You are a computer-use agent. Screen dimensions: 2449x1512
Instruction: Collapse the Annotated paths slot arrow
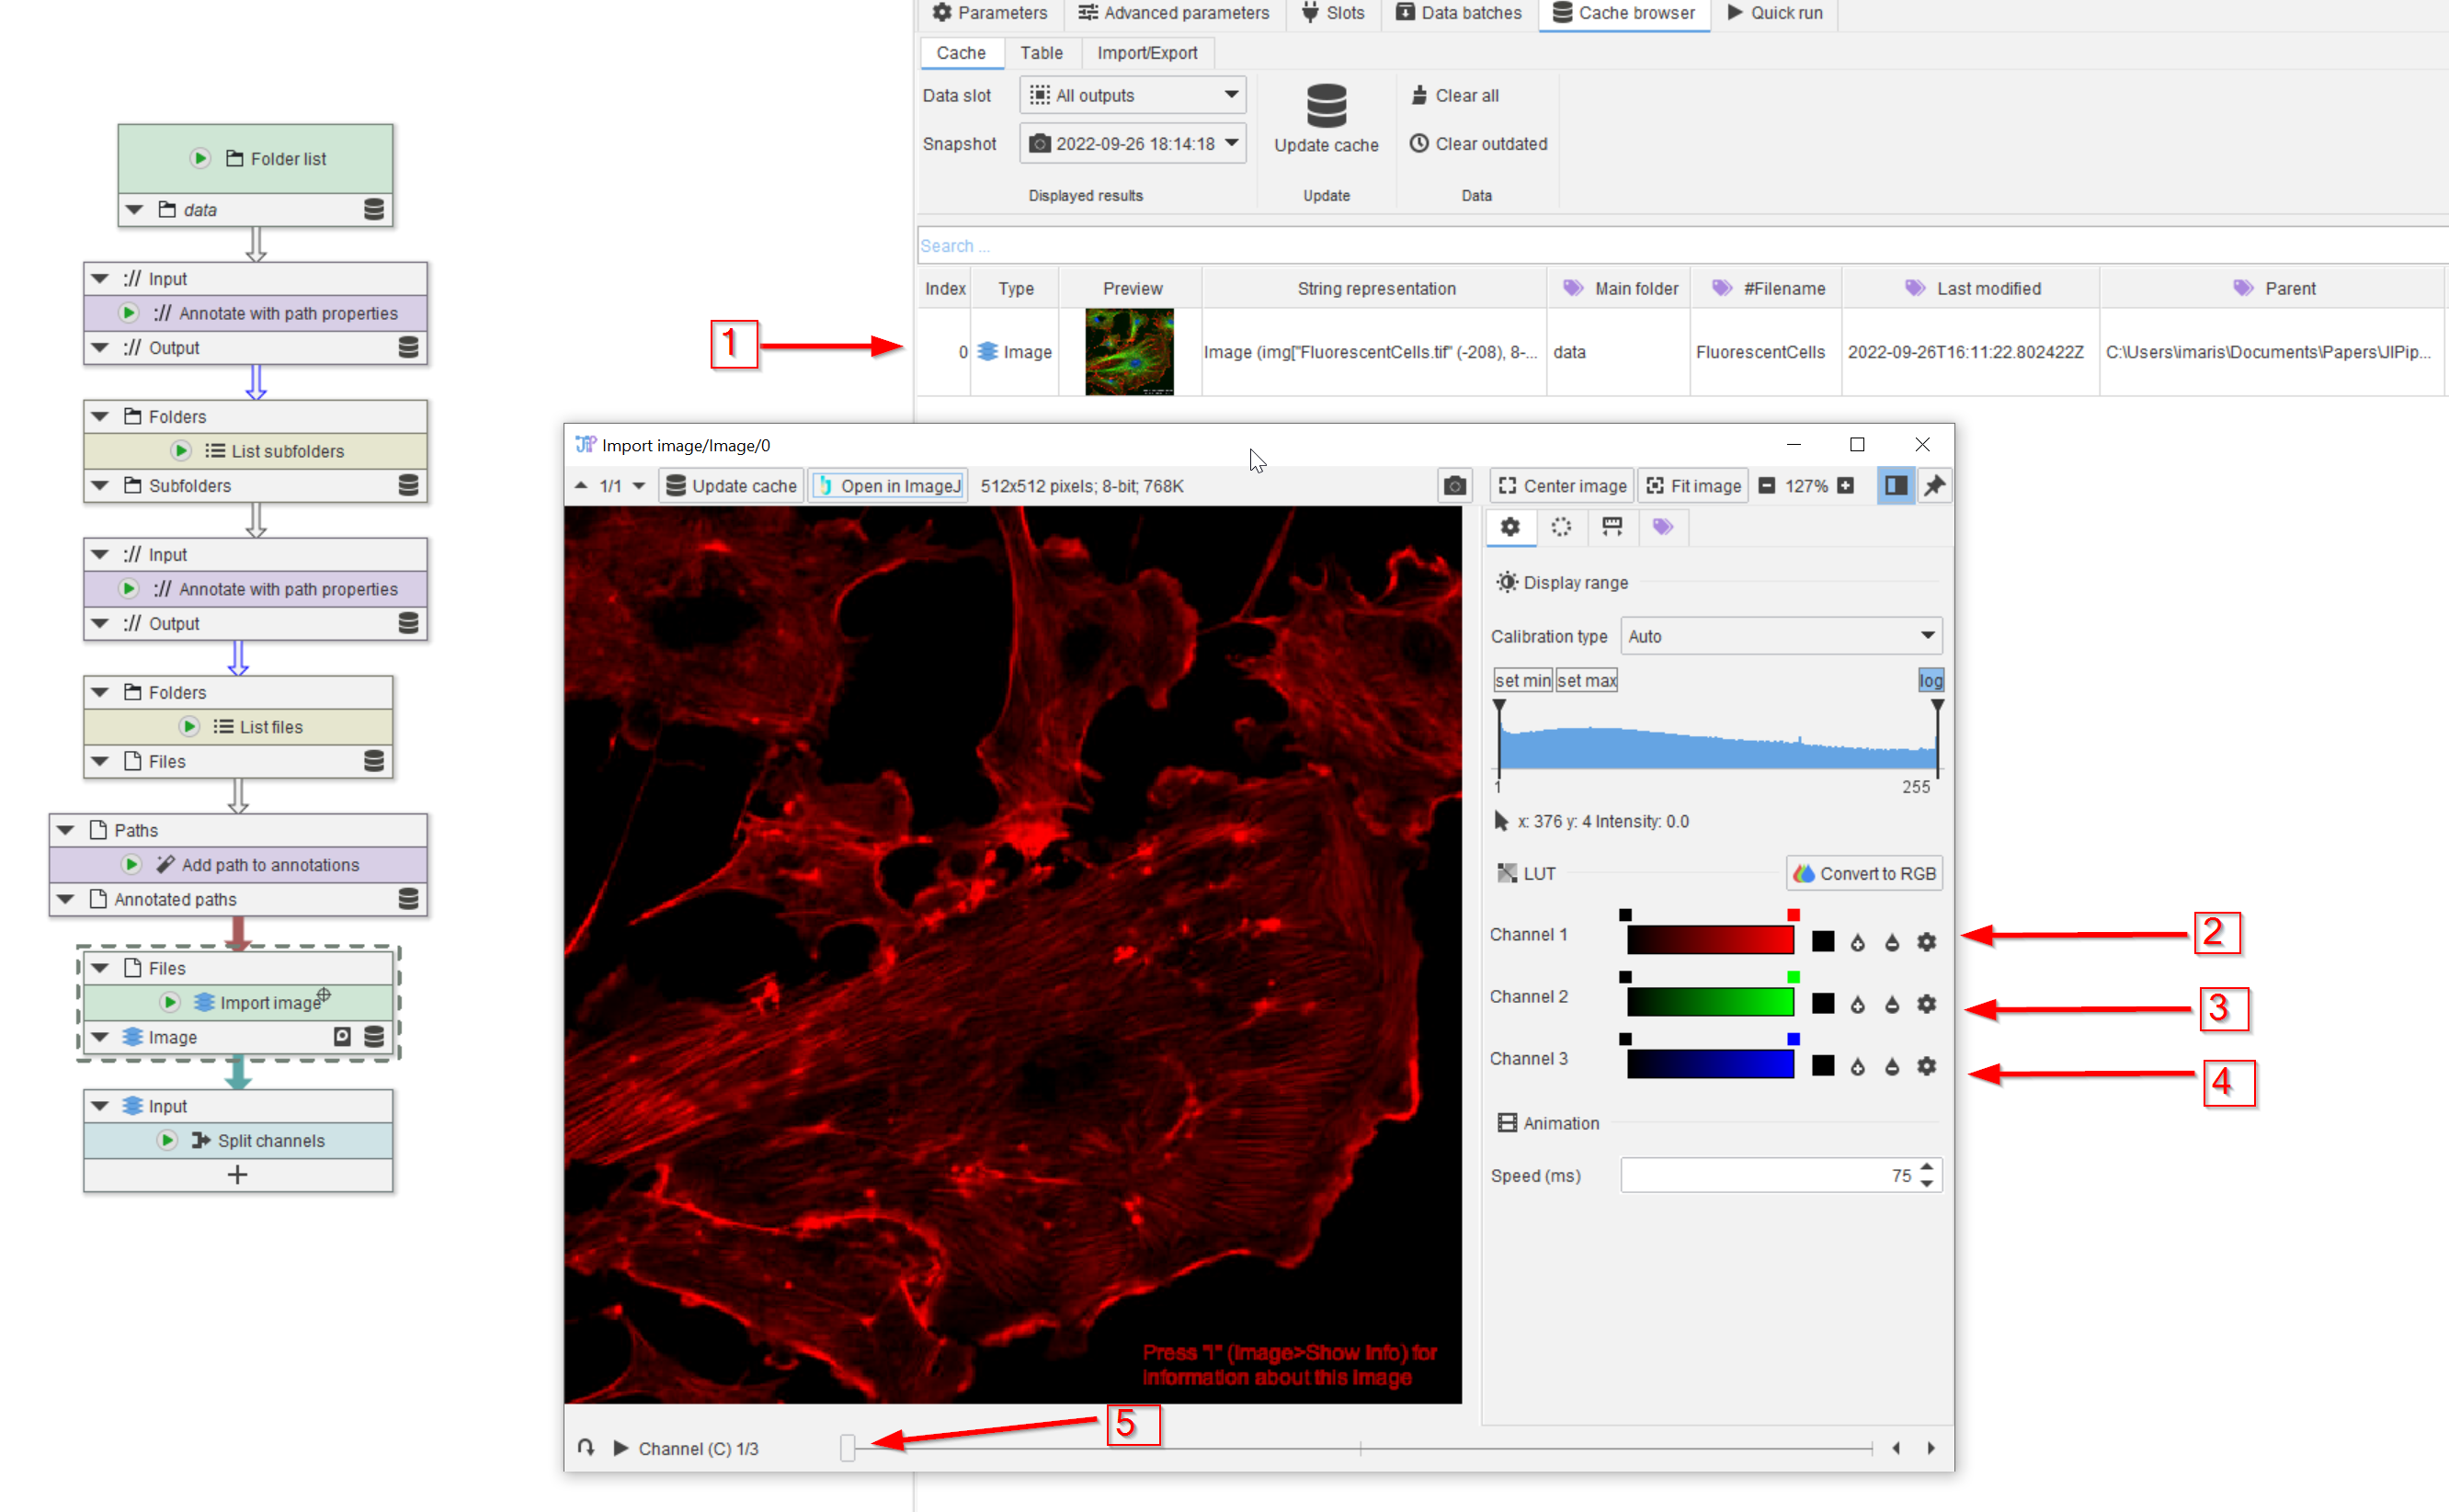point(66,899)
